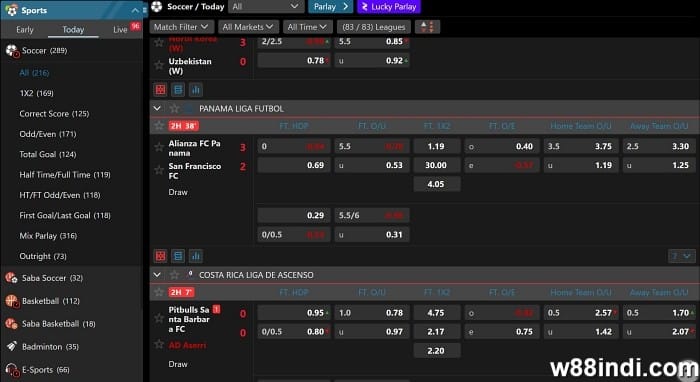Open red scoreboard icon under Uzbekistan match
The image size is (700, 382).
click(x=160, y=90)
